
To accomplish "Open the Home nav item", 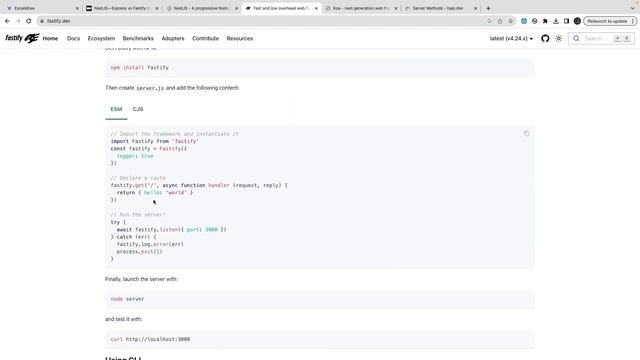I will [x=50, y=38].
